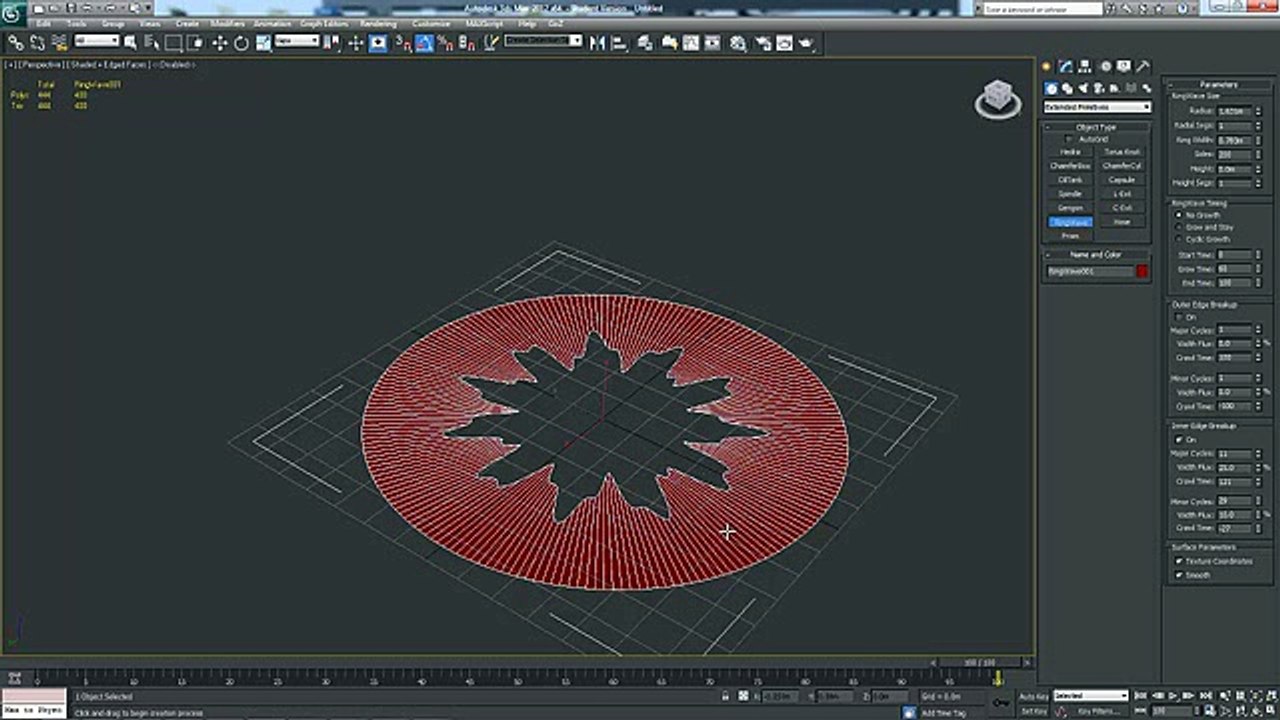Image resolution: width=1280 pixels, height=720 pixels.
Task: Select the Grow and Stay radio option
Action: click(1179, 227)
